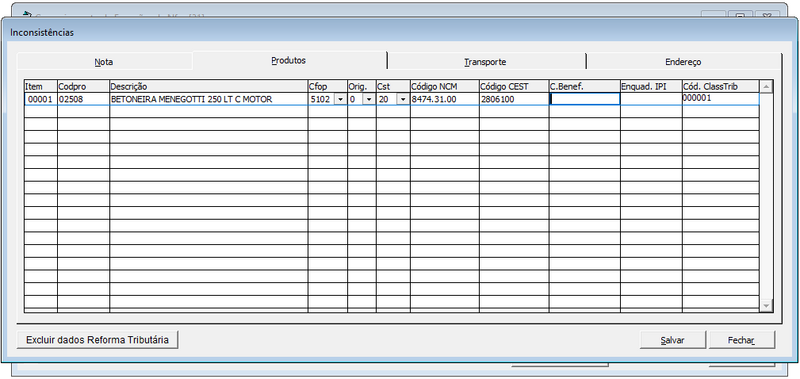Open the Cst dropdown showing 20
This screenshot has width=800, height=379.
click(403, 99)
